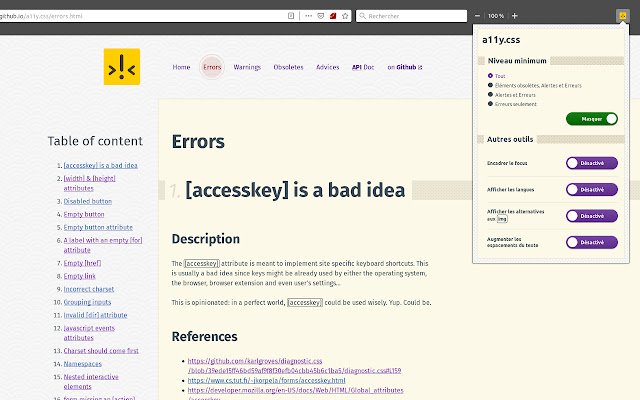Open reader view icon in address bar
This screenshot has width=640, height=400.
click(x=291, y=16)
